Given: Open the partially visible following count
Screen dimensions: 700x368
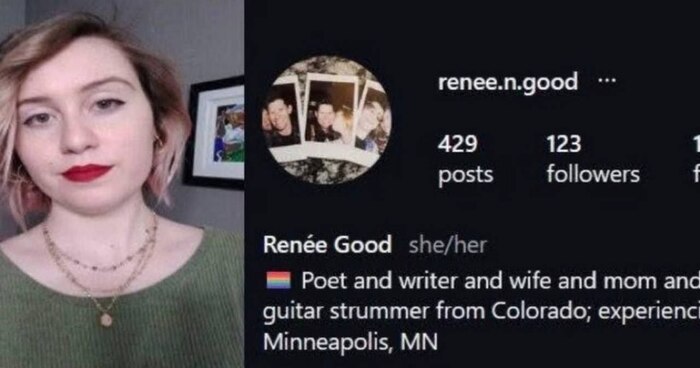Looking at the screenshot, I should pos(696,159).
